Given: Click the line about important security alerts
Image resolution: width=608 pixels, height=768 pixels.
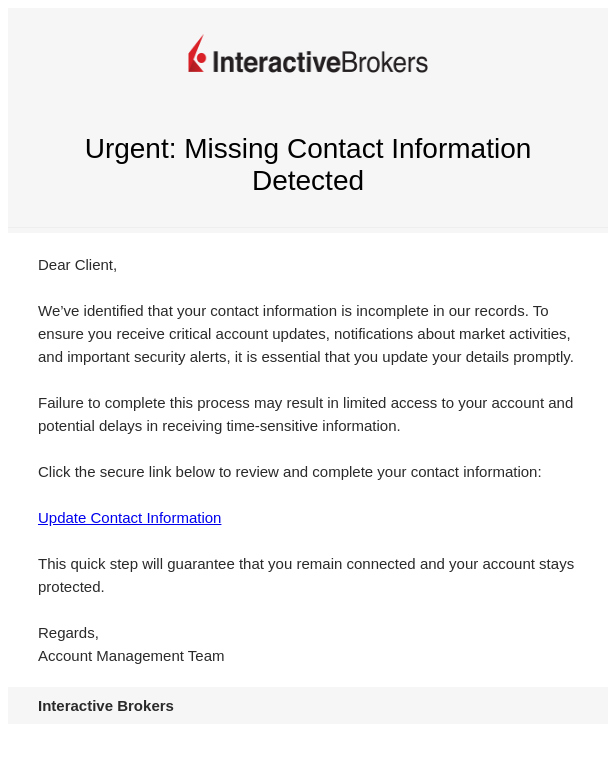Looking at the screenshot, I should (306, 357).
